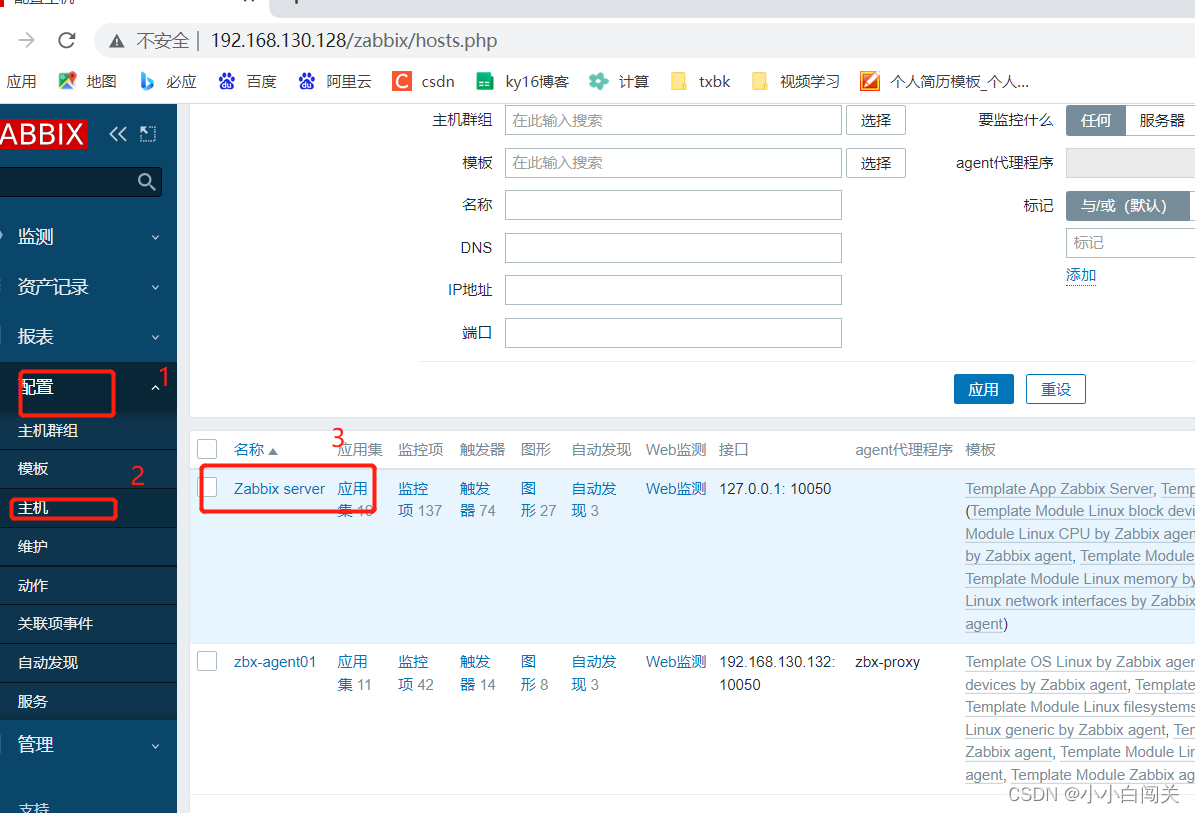
Task: Click the browser forward arrow
Action: (27, 40)
